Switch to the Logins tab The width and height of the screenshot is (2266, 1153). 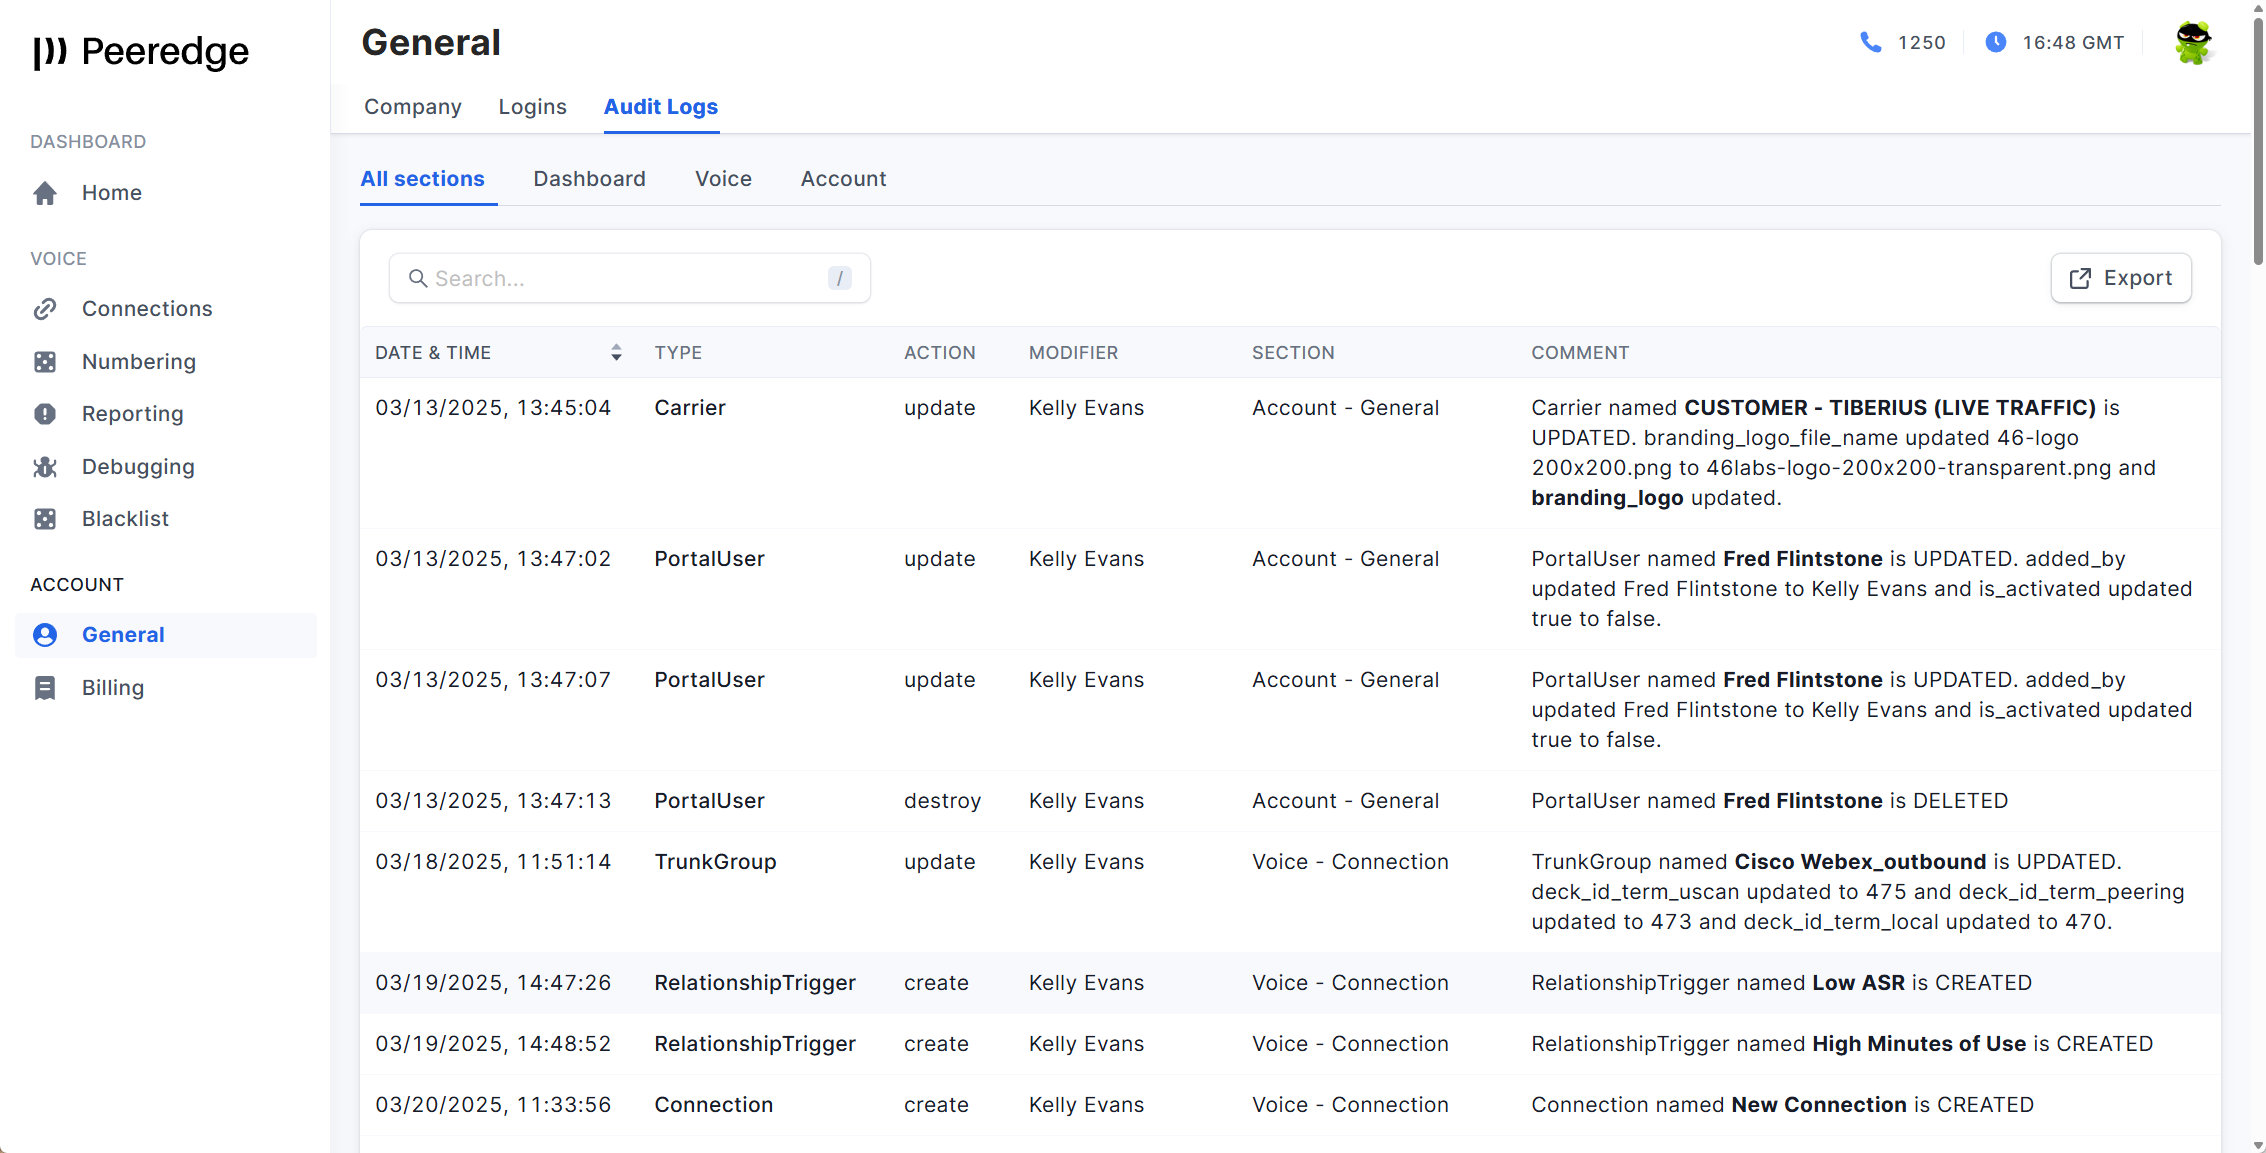coord(532,107)
